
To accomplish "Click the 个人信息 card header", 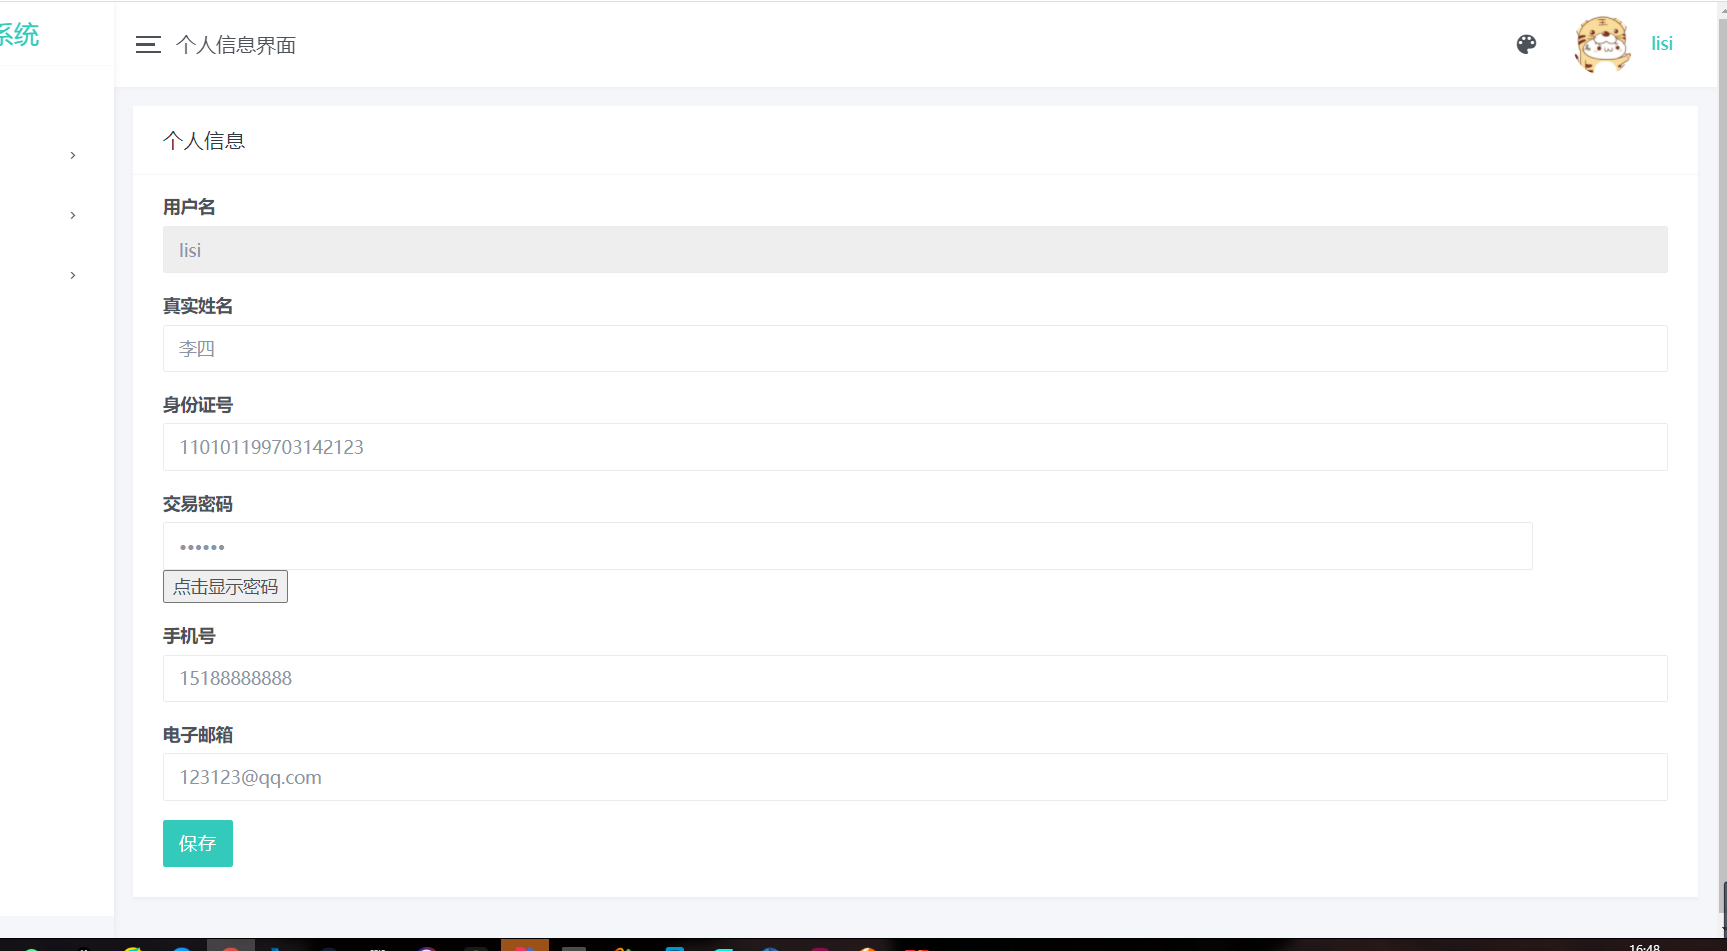I will pyautogui.click(x=204, y=141).
